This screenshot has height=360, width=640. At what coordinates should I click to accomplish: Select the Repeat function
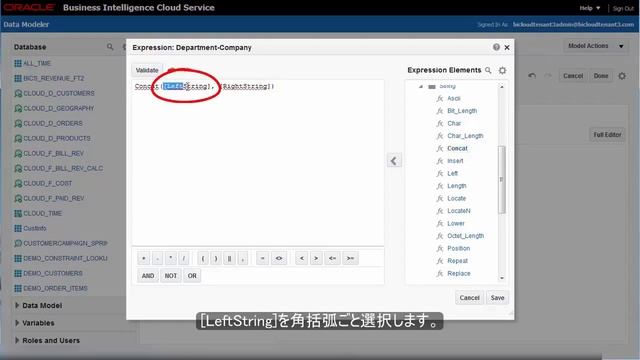[x=457, y=261]
